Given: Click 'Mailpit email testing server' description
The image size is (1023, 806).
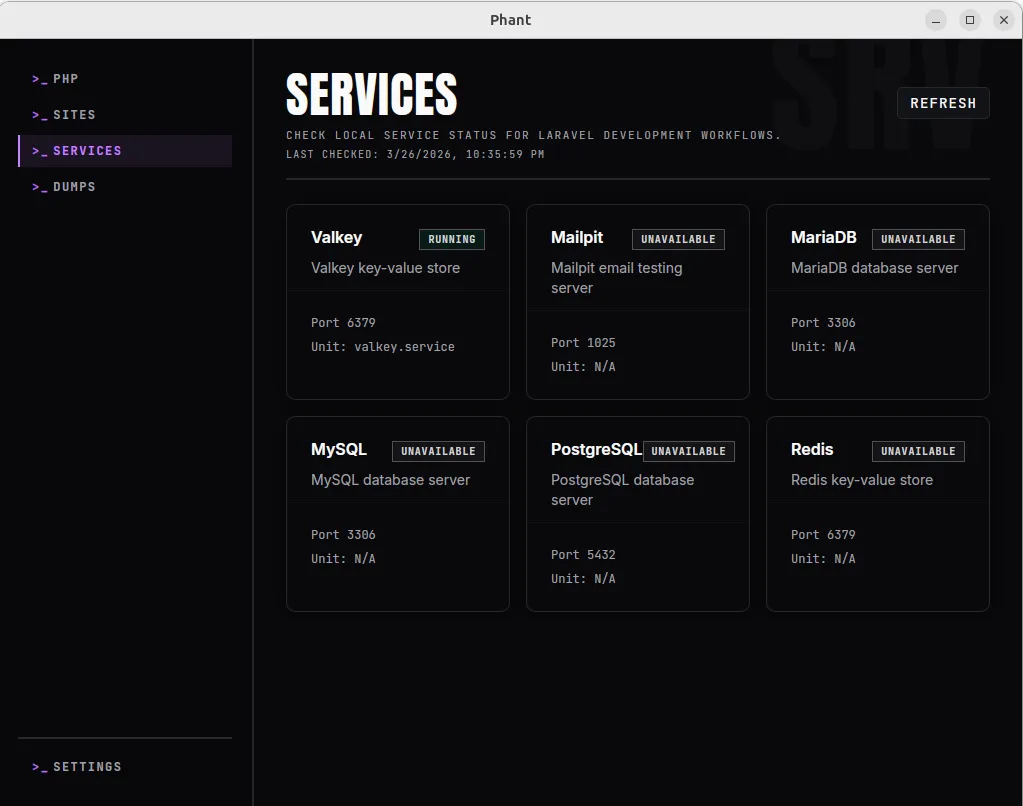Looking at the screenshot, I should tap(617, 278).
